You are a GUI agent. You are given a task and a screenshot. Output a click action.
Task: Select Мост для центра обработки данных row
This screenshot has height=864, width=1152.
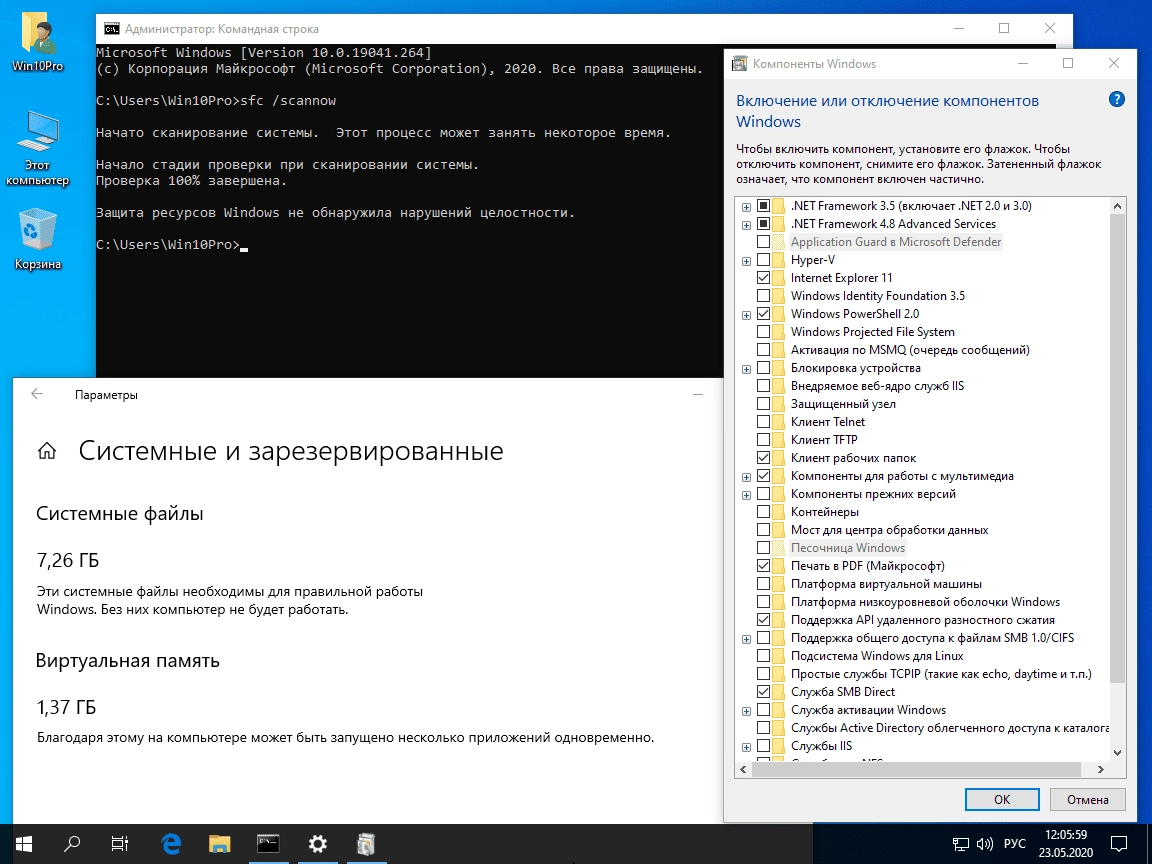[889, 530]
